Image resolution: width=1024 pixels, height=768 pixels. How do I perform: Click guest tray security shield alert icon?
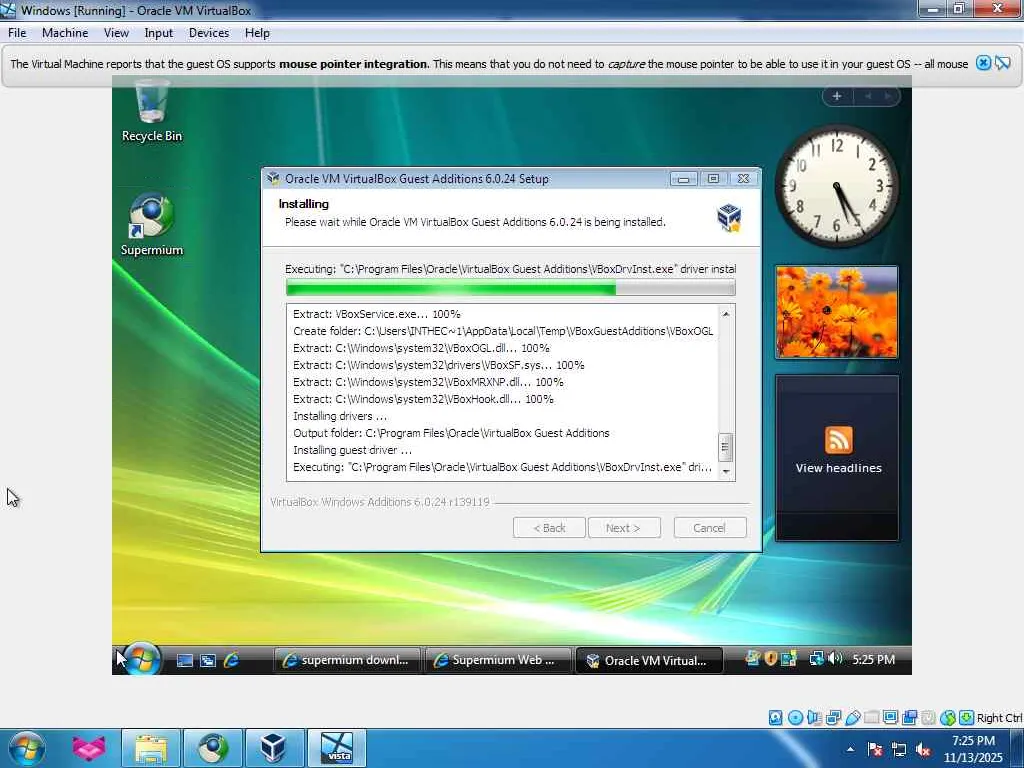(771, 659)
